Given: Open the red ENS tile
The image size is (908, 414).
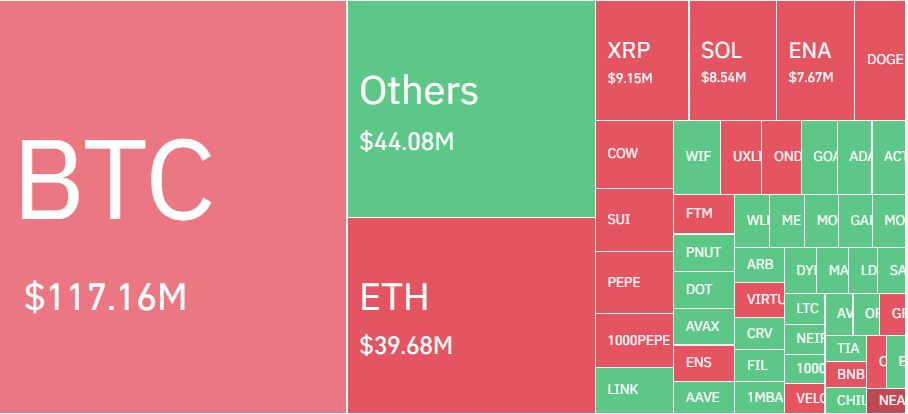Looking at the screenshot, I should [703, 363].
